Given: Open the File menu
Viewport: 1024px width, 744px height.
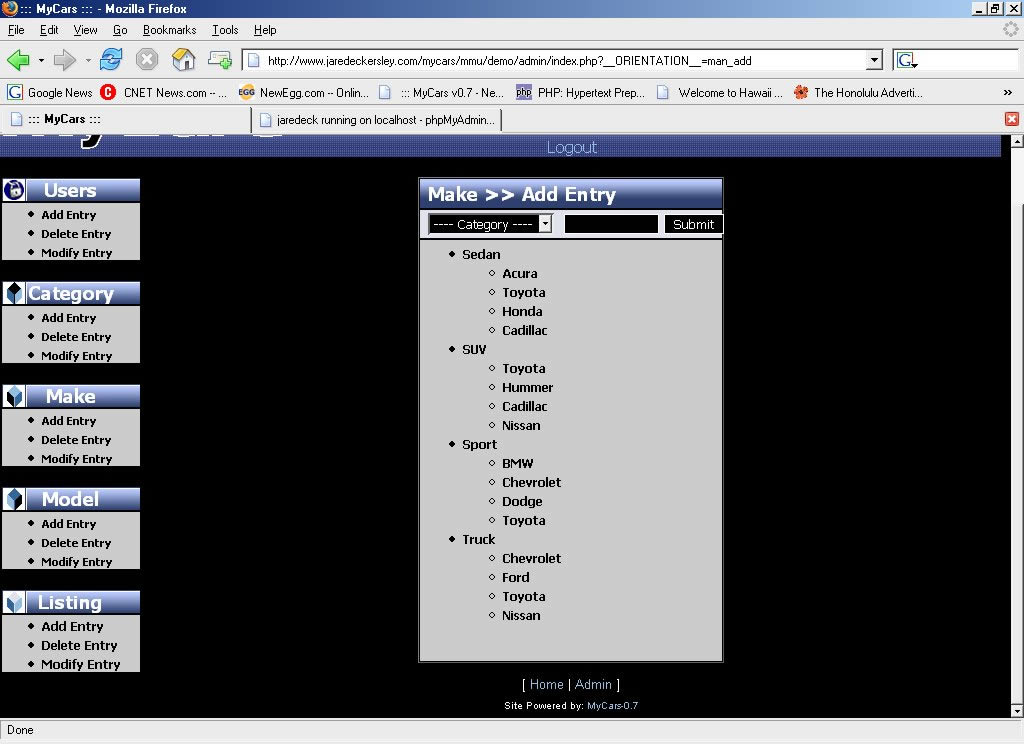Looking at the screenshot, I should click(x=16, y=30).
